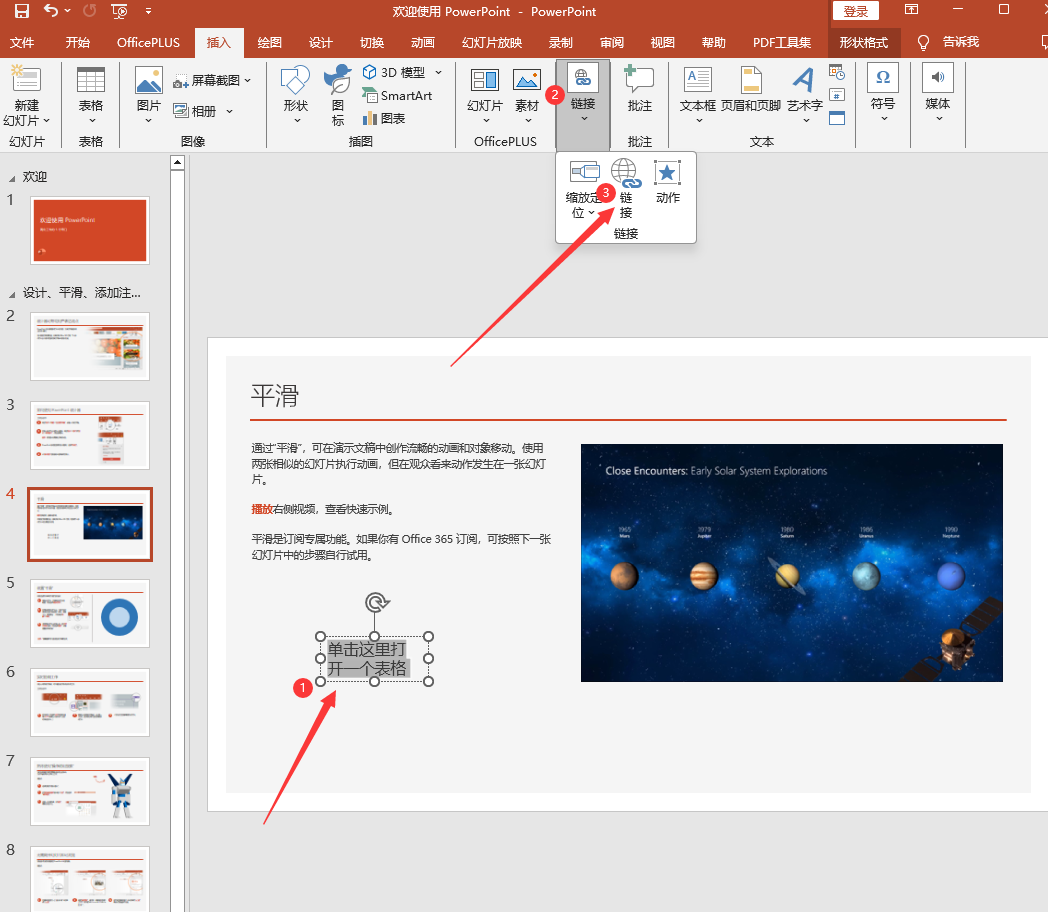Switch to the 形状格式 tab

864,42
